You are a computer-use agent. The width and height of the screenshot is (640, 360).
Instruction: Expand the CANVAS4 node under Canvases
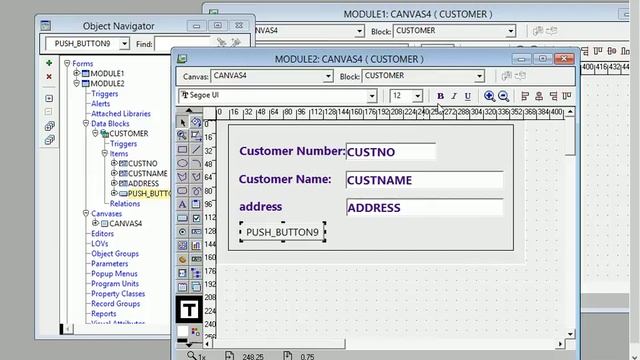click(x=95, y=223)
